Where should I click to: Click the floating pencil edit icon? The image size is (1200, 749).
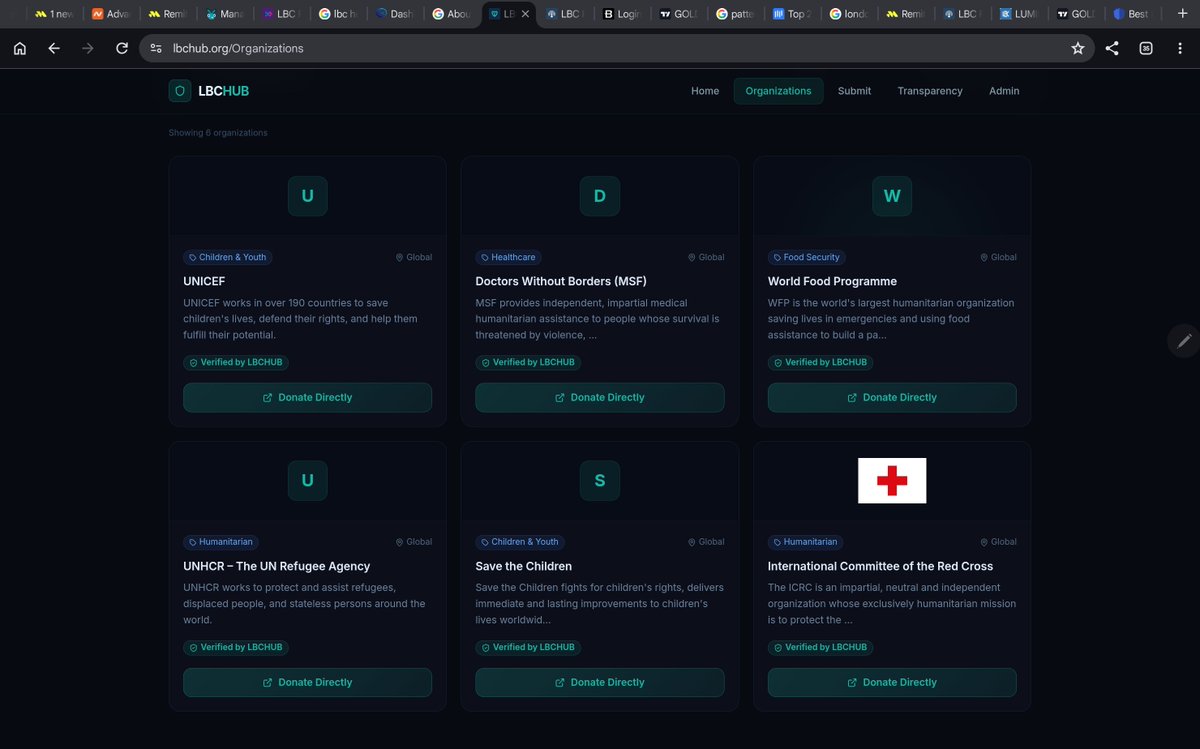click(x=1184, y=341)
